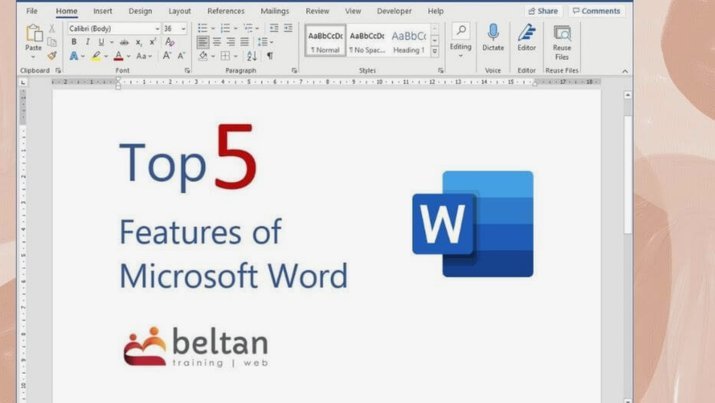This screenshot has width=715, height=403.
Task: Apply the Heading 1 style thumbnail
Action: (x=409, y=41)
